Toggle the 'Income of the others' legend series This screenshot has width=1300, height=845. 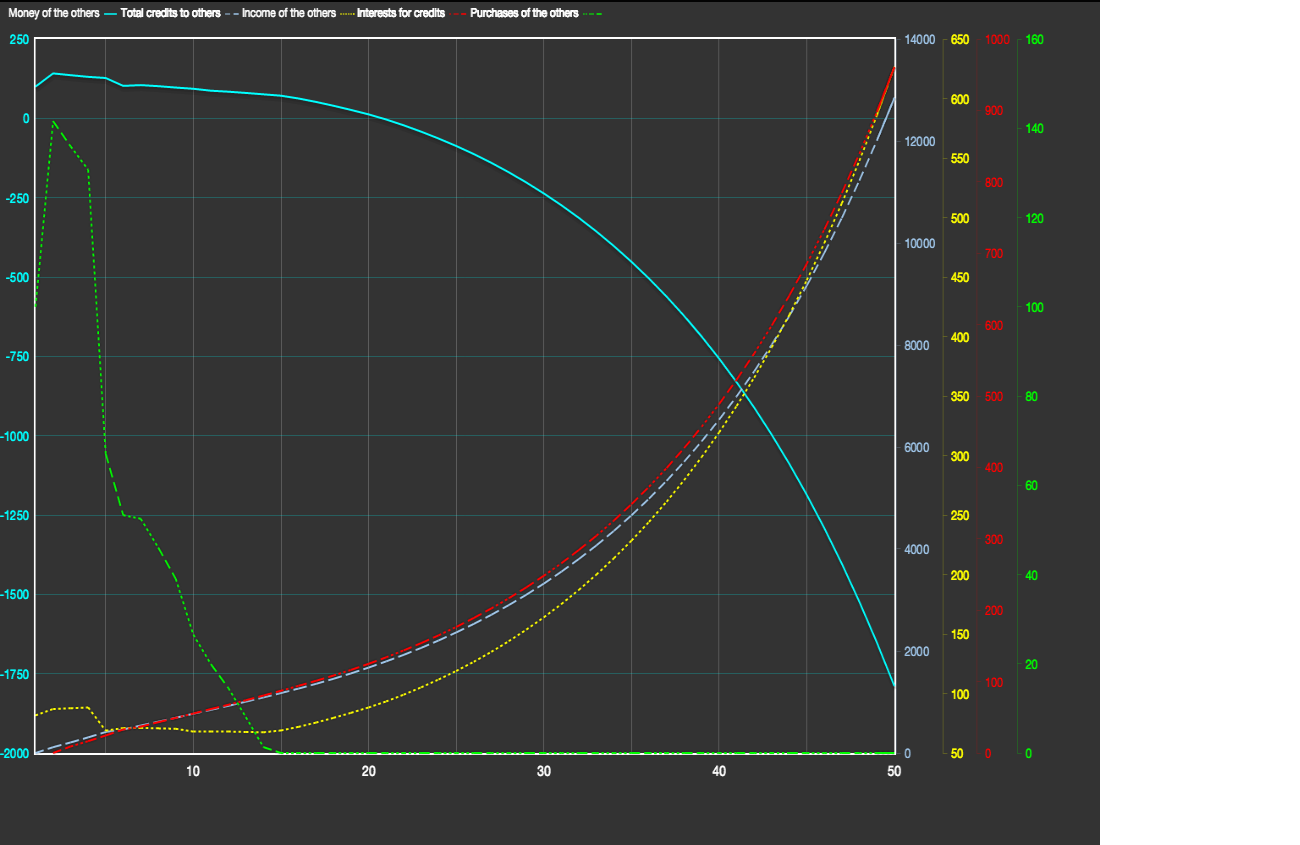289,14
